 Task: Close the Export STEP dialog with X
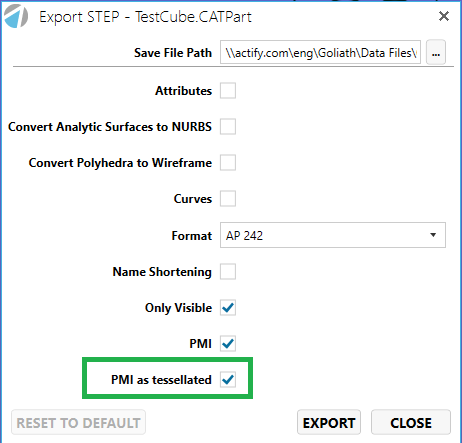click(444, 16)
